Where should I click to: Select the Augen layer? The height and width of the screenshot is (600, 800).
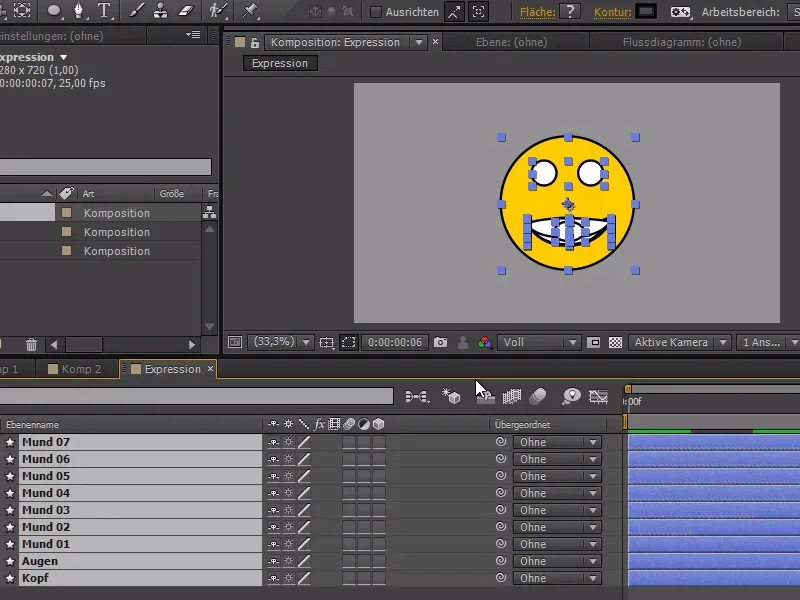tap(140, 561)
